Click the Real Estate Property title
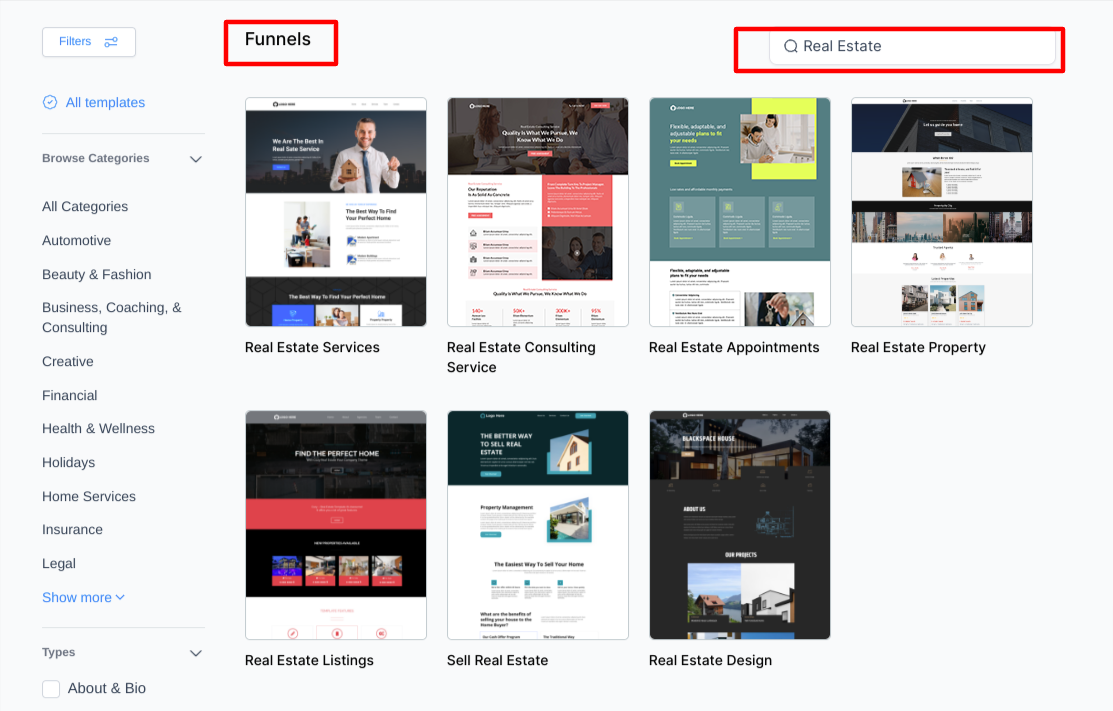1113x711 pixels. (x=919, y=348)
